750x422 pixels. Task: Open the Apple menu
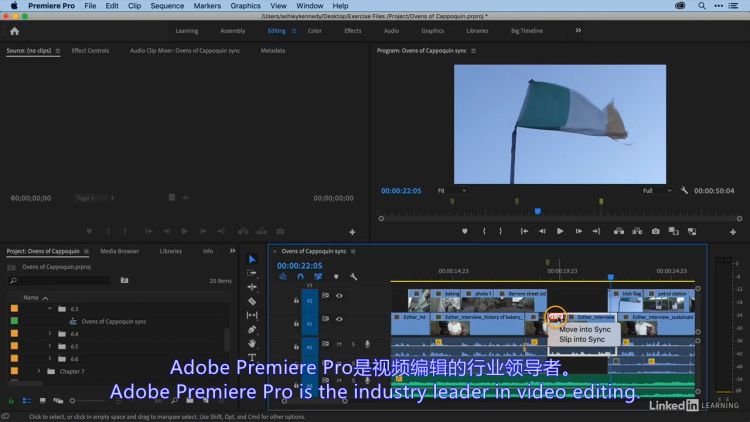click(x=14, y=6)
